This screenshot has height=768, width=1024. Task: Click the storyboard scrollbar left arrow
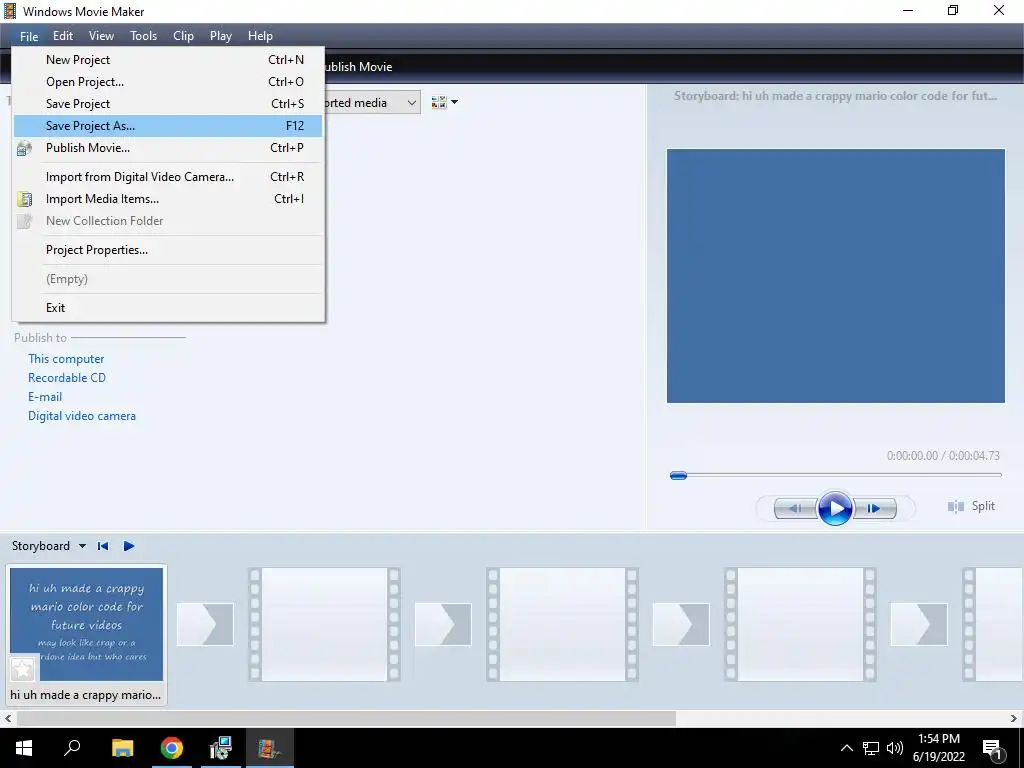8,718
